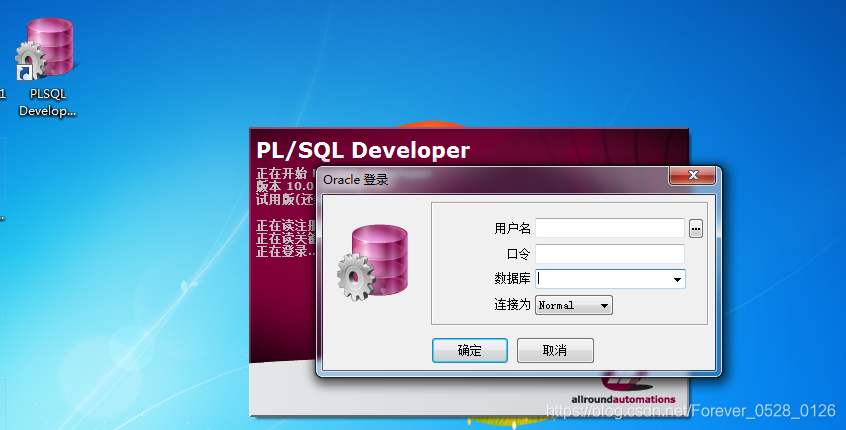Focus the 用户名 username field
Image resolution: width=846 pixels, height=430 pixels.
click(610, 228)
